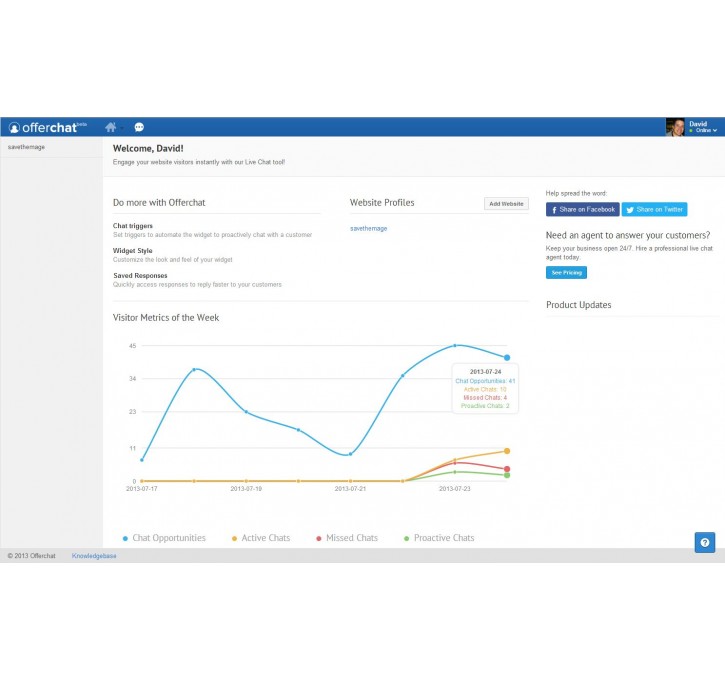The height and width of the screenshot is (680, 725).
Task: Click the 2013-07-23 axis label
Action: (455, 489)
